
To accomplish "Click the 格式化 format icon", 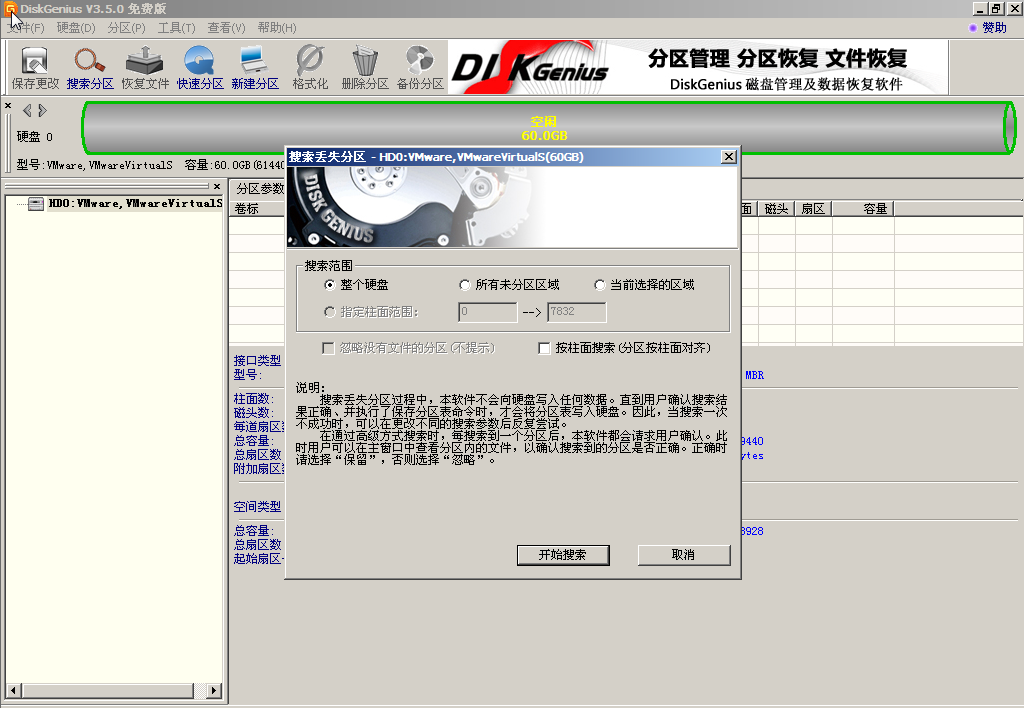I will pyautogui.click(x=310, y=67).
